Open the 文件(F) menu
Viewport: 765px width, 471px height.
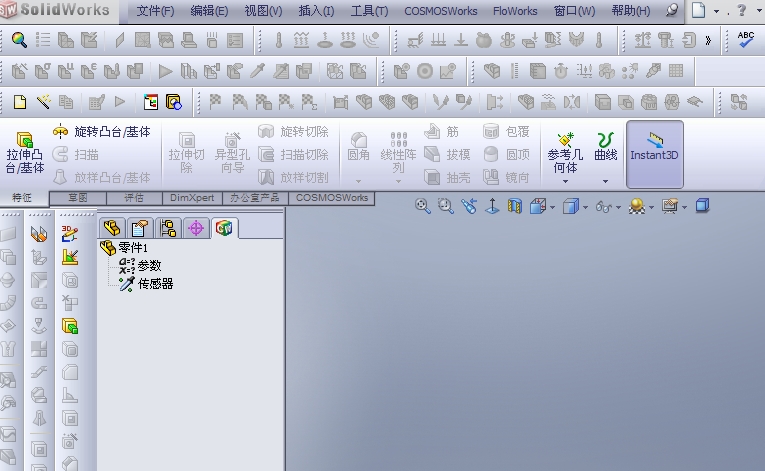pos(155,10)
